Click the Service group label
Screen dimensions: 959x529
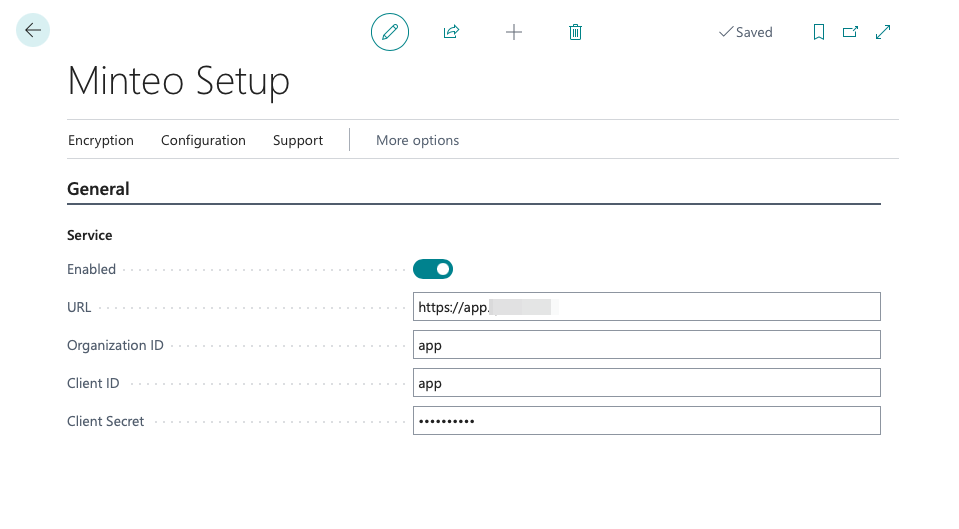[x=89, y=235]
